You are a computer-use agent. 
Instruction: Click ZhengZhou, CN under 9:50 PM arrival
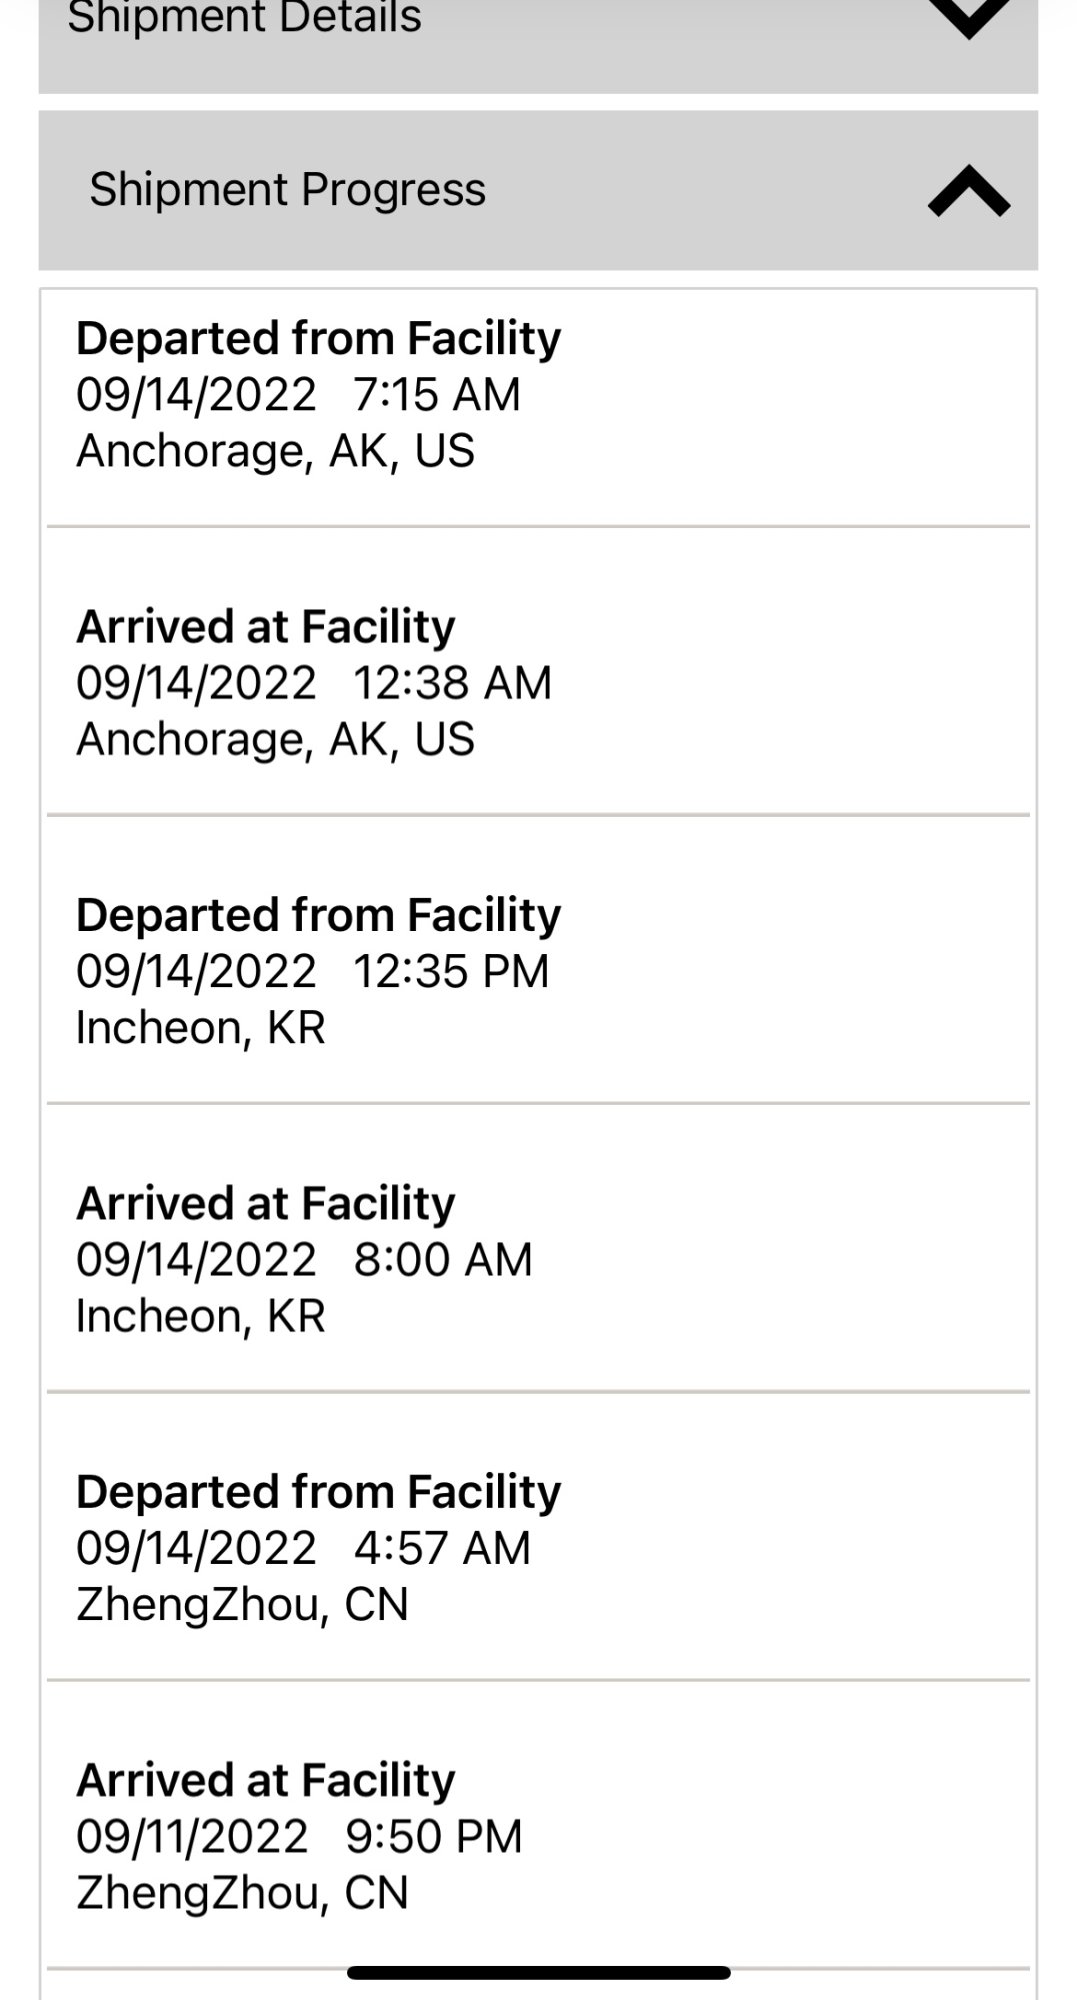click(242, 1892)
